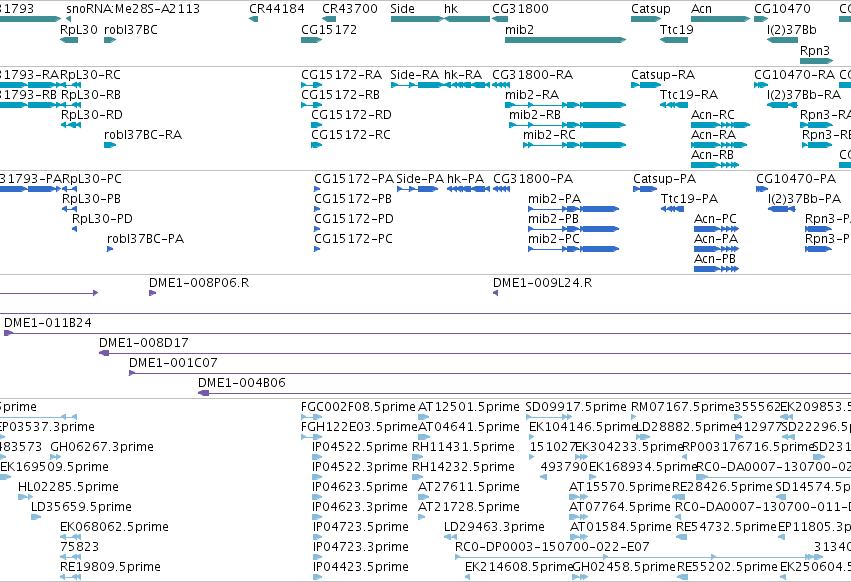Click the EK068062.5prime EST label
Viewport: 851px width, 582px height.
[115, 527]
